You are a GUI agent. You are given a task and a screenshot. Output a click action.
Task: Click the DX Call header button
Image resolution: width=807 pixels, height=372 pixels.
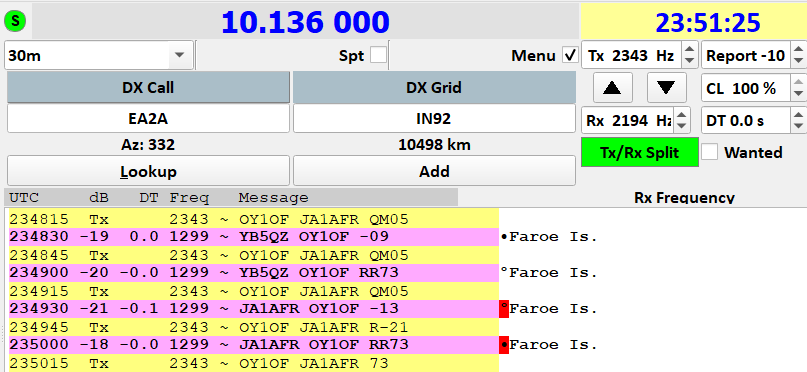148,87
